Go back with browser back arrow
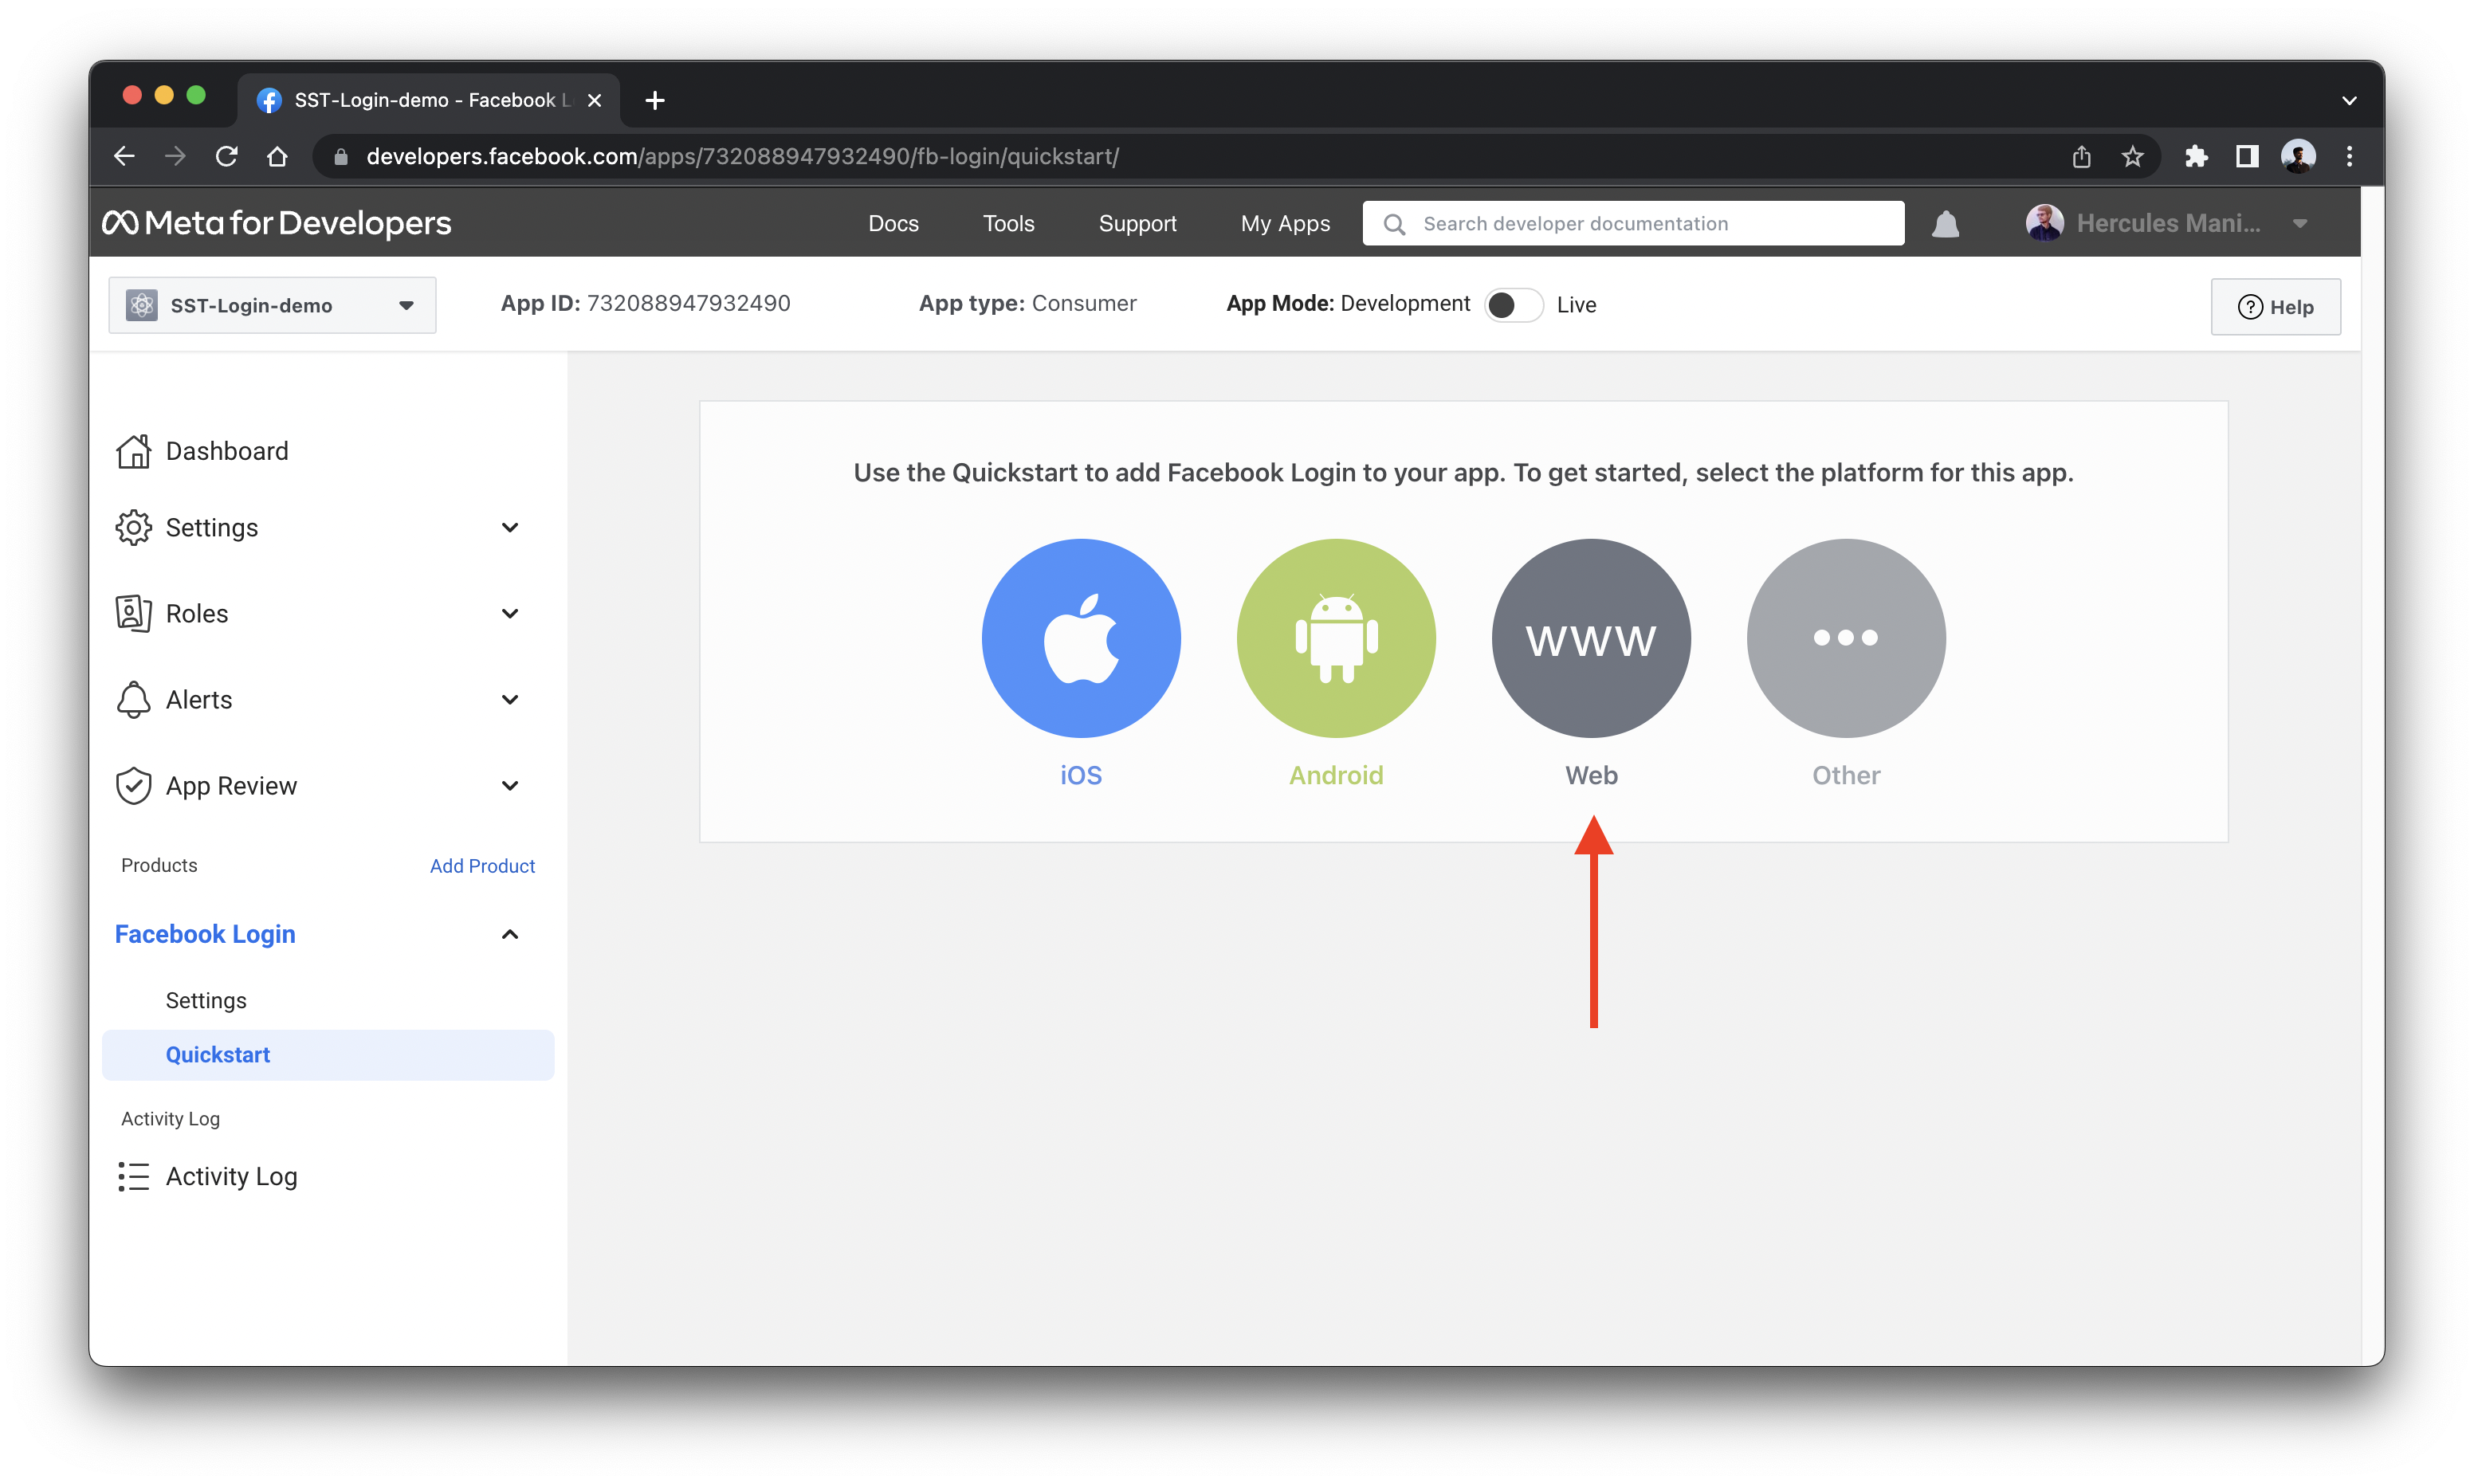The image size is (2474, 1484). pos(124,156)
